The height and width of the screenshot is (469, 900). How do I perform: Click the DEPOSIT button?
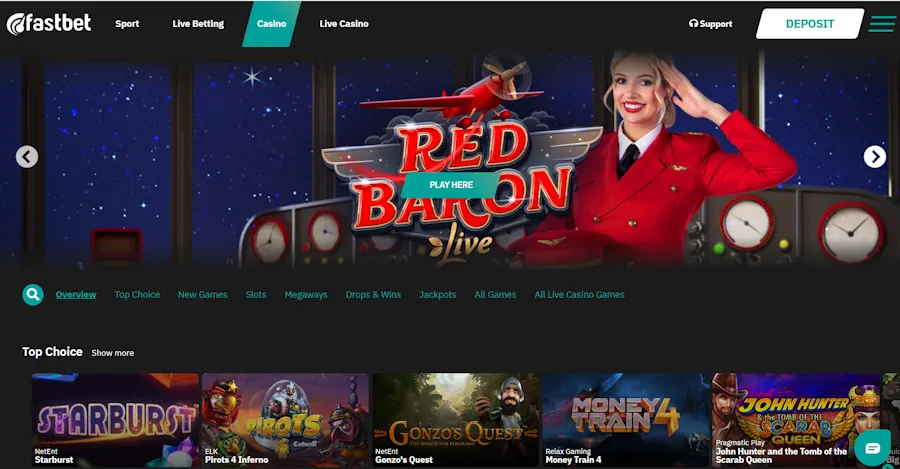(810, 24)
